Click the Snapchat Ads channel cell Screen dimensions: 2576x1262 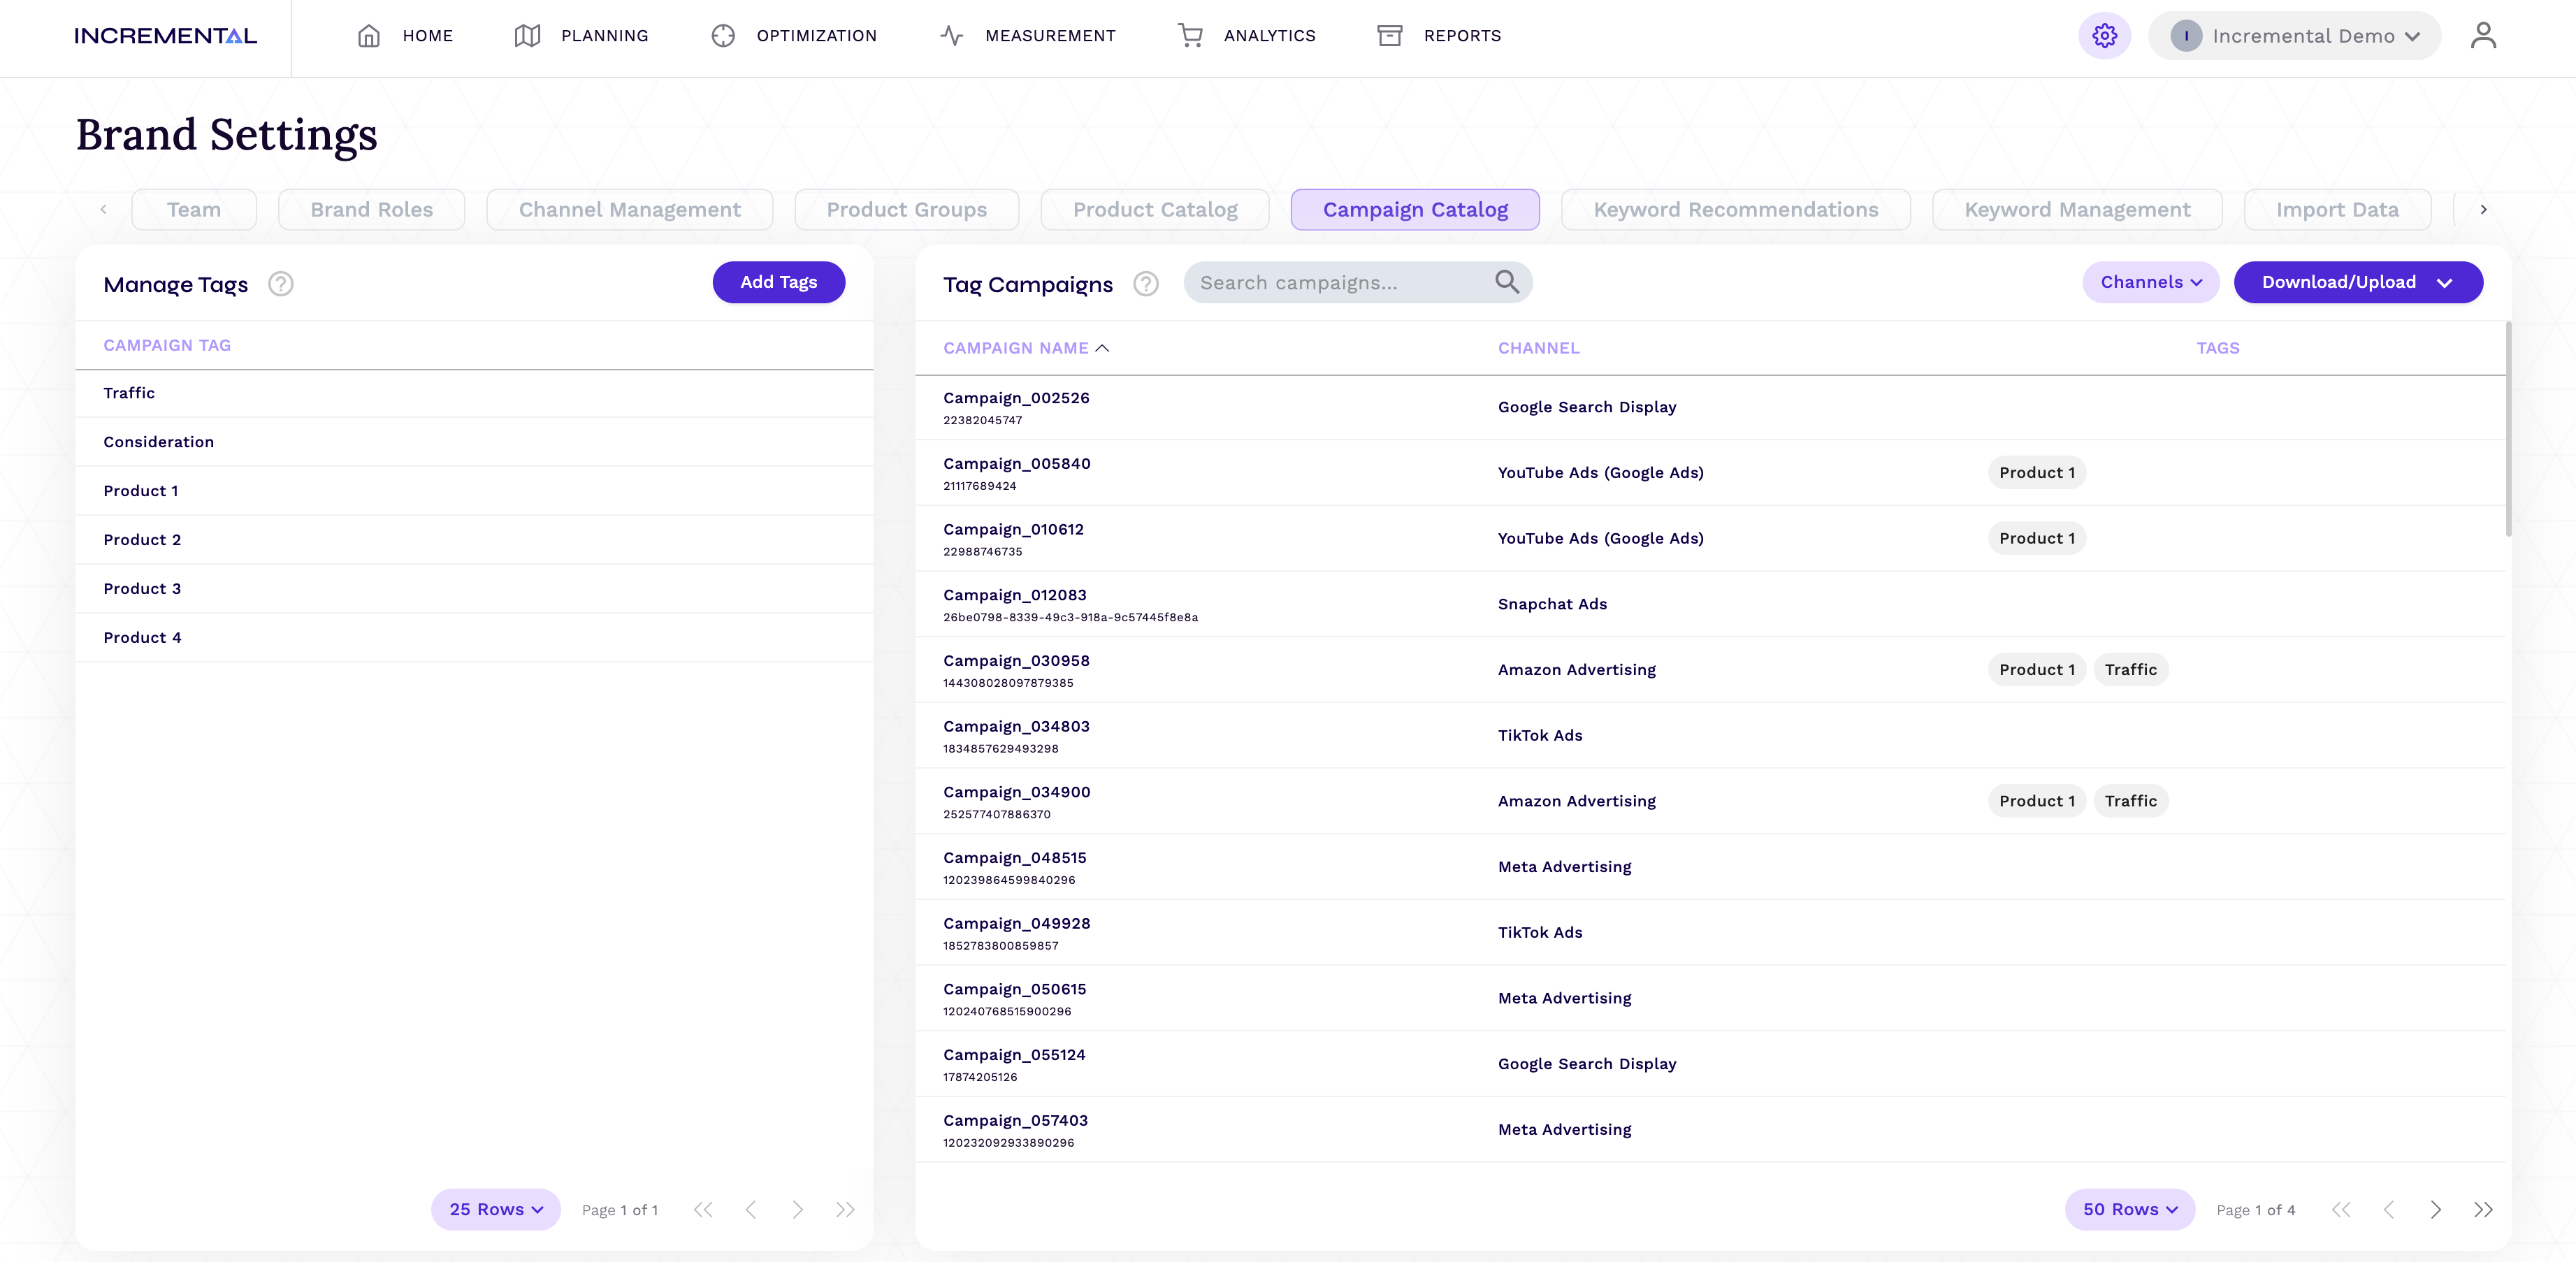[x=1552, y=604]
